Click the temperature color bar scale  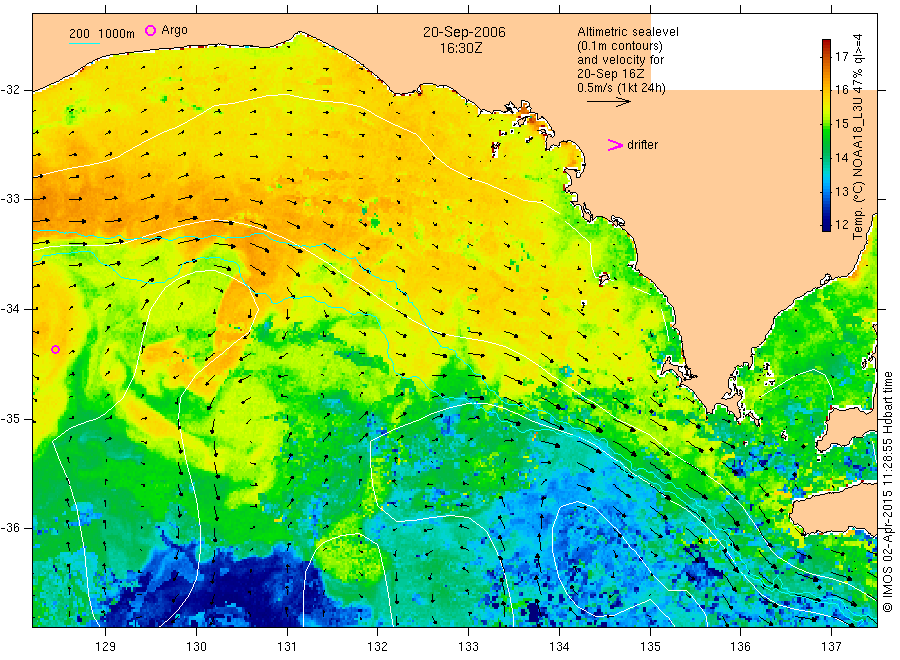(826, 135)
